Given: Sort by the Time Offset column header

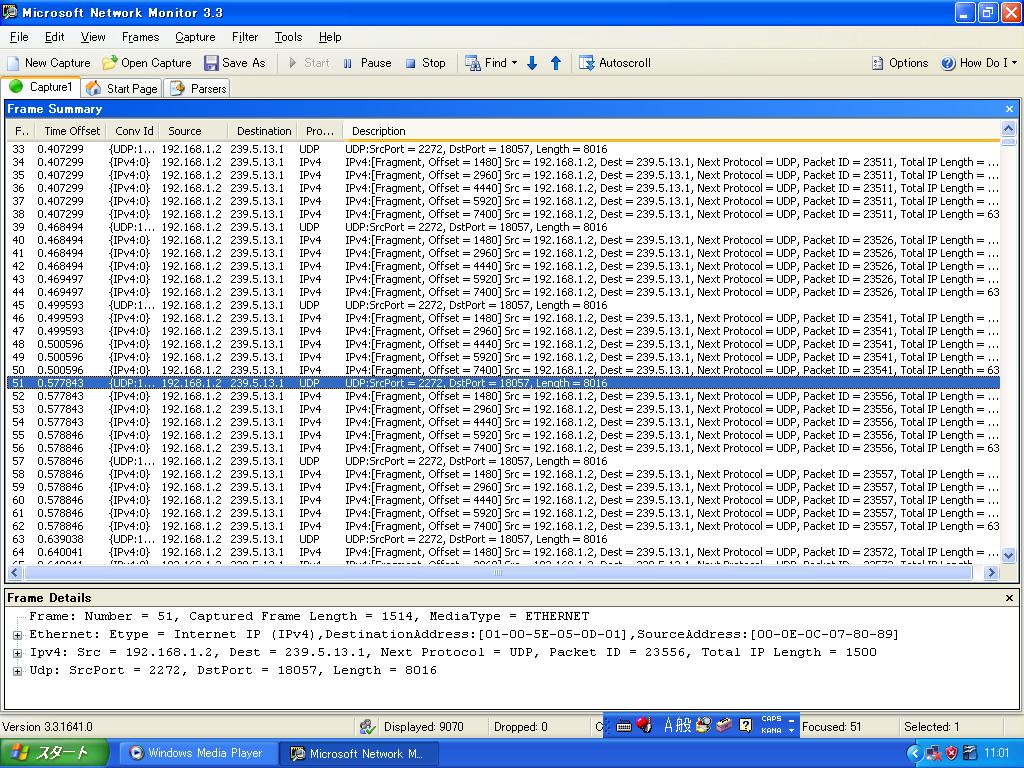Looking at the screenshot, I should [72, 131].
